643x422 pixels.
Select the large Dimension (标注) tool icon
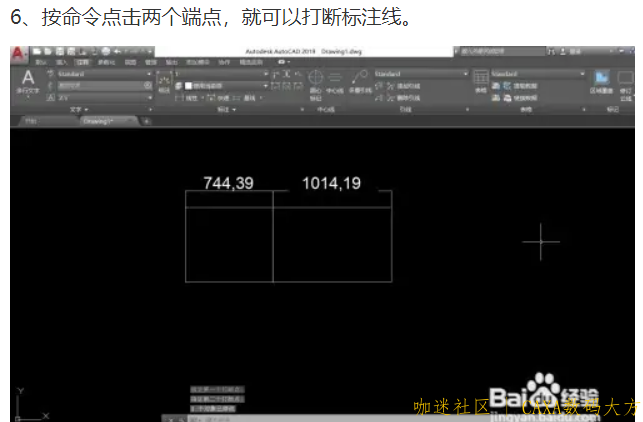(x=164, y=82)
